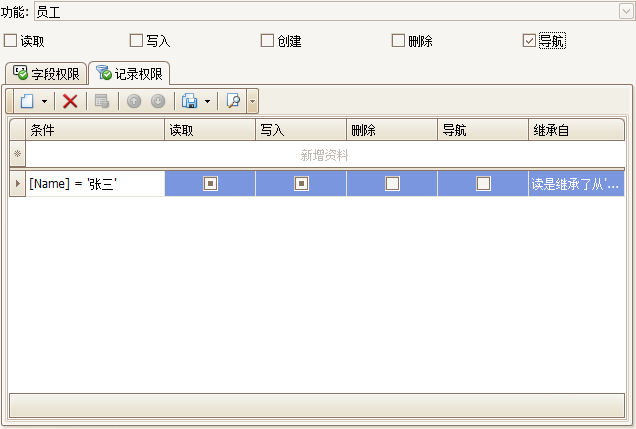Expand the toolbar overflow options arrow
The image size is (636, 429).
252,101
